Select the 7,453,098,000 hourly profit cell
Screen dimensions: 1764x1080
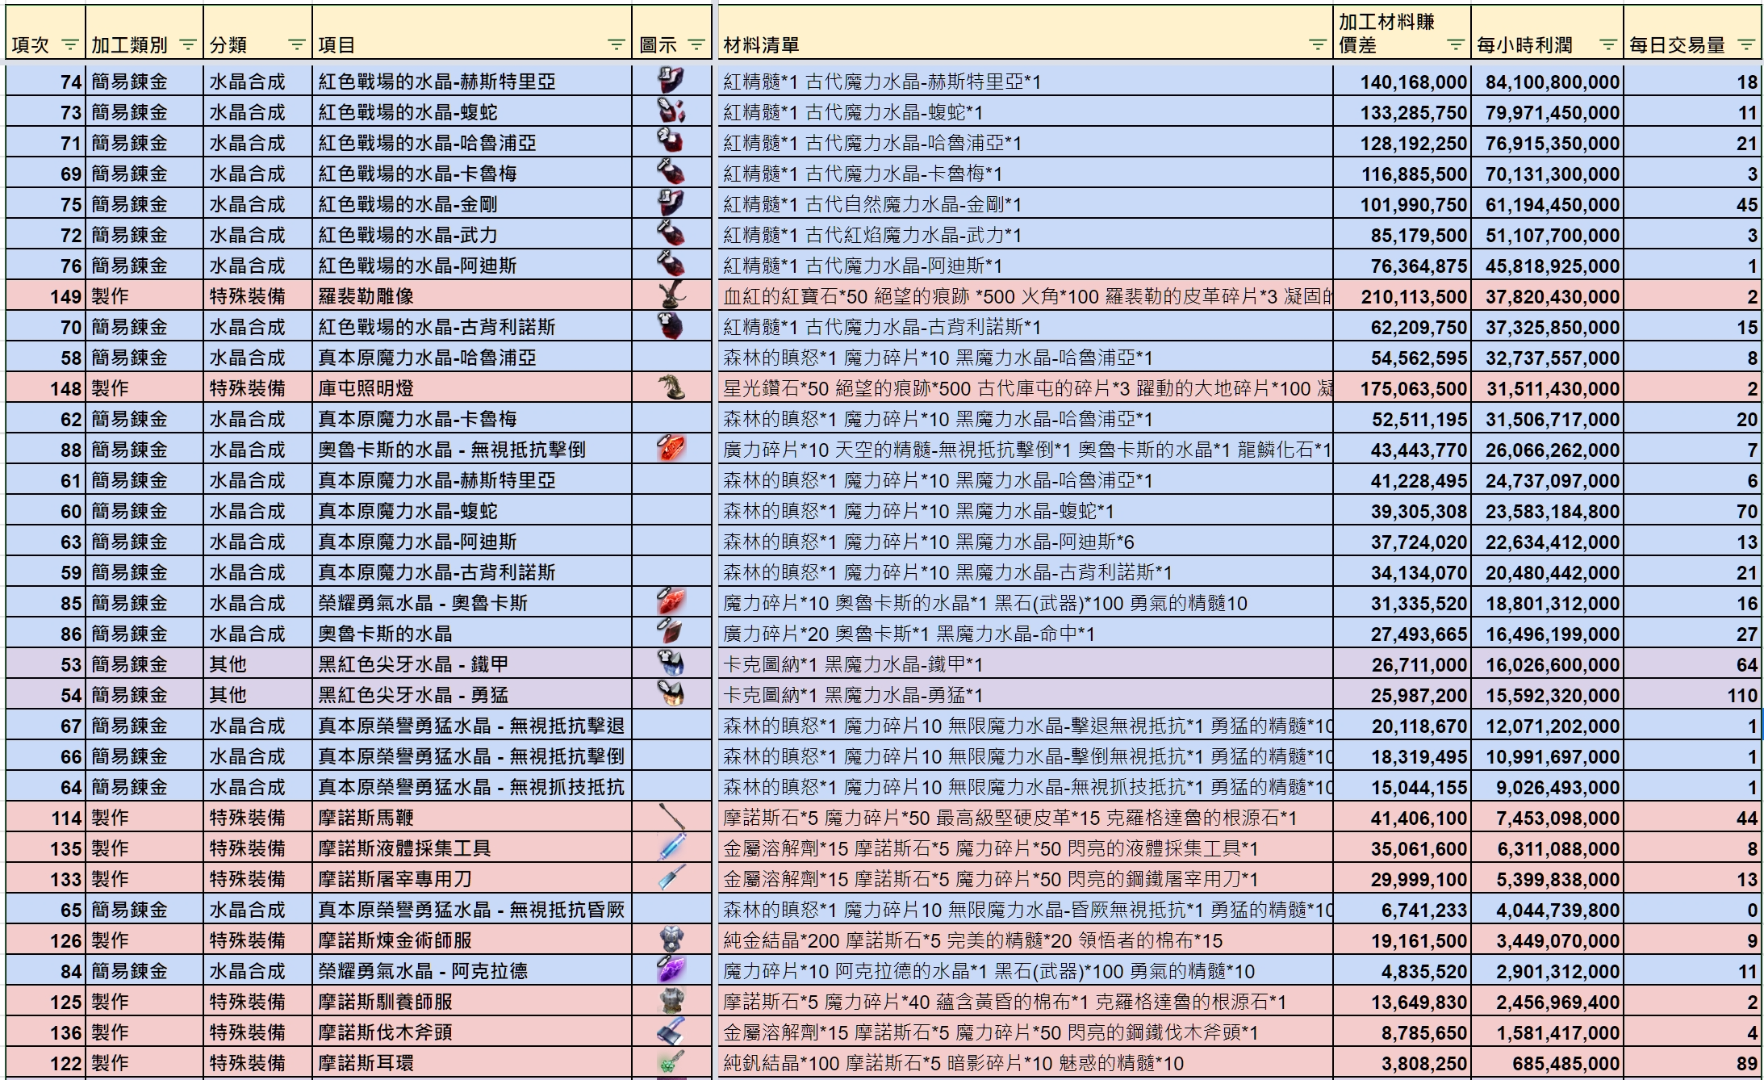pyautogui.click(x=1547, y=817)
